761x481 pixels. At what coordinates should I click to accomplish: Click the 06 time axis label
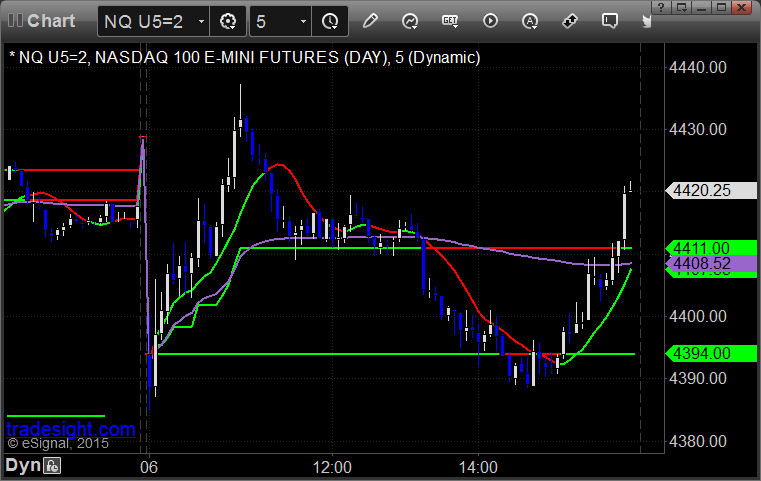[149, 467]
